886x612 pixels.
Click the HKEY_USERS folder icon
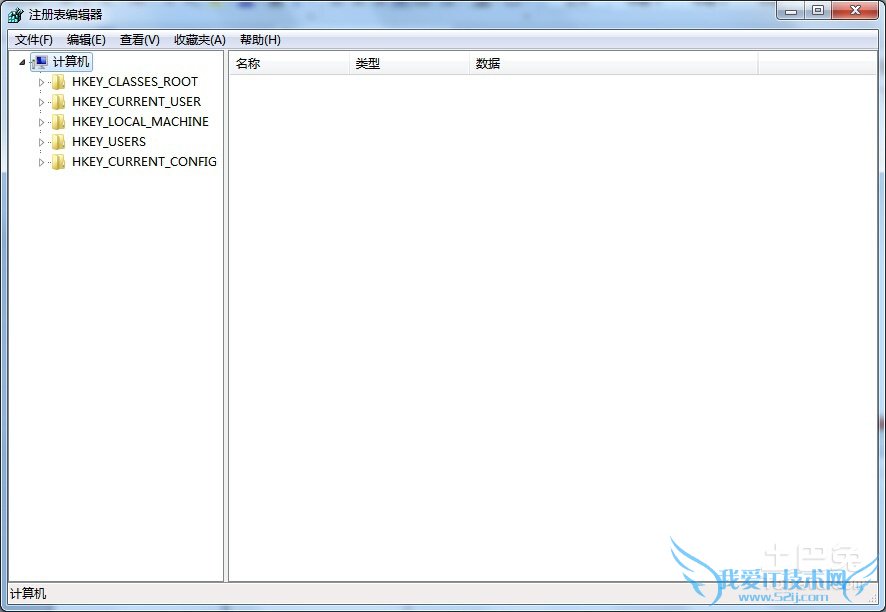(58, 142)
